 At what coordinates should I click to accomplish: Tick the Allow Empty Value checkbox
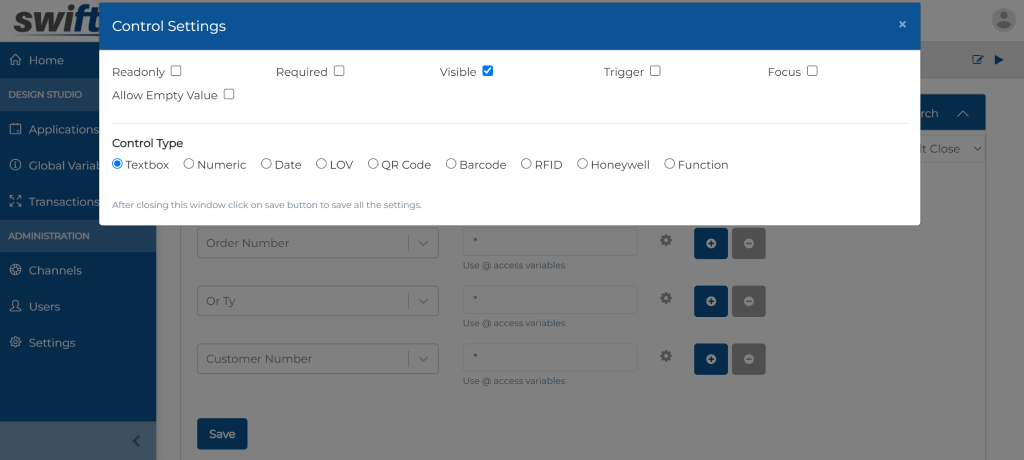(x=229, y=94)
